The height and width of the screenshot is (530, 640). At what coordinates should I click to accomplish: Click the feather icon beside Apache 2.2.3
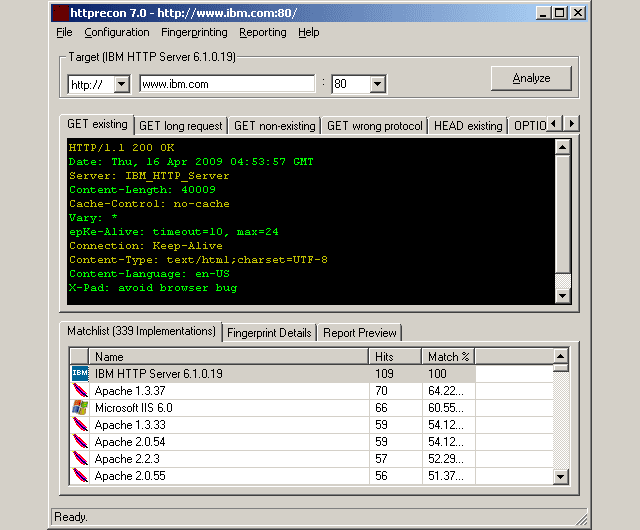(x=80, y=459)
